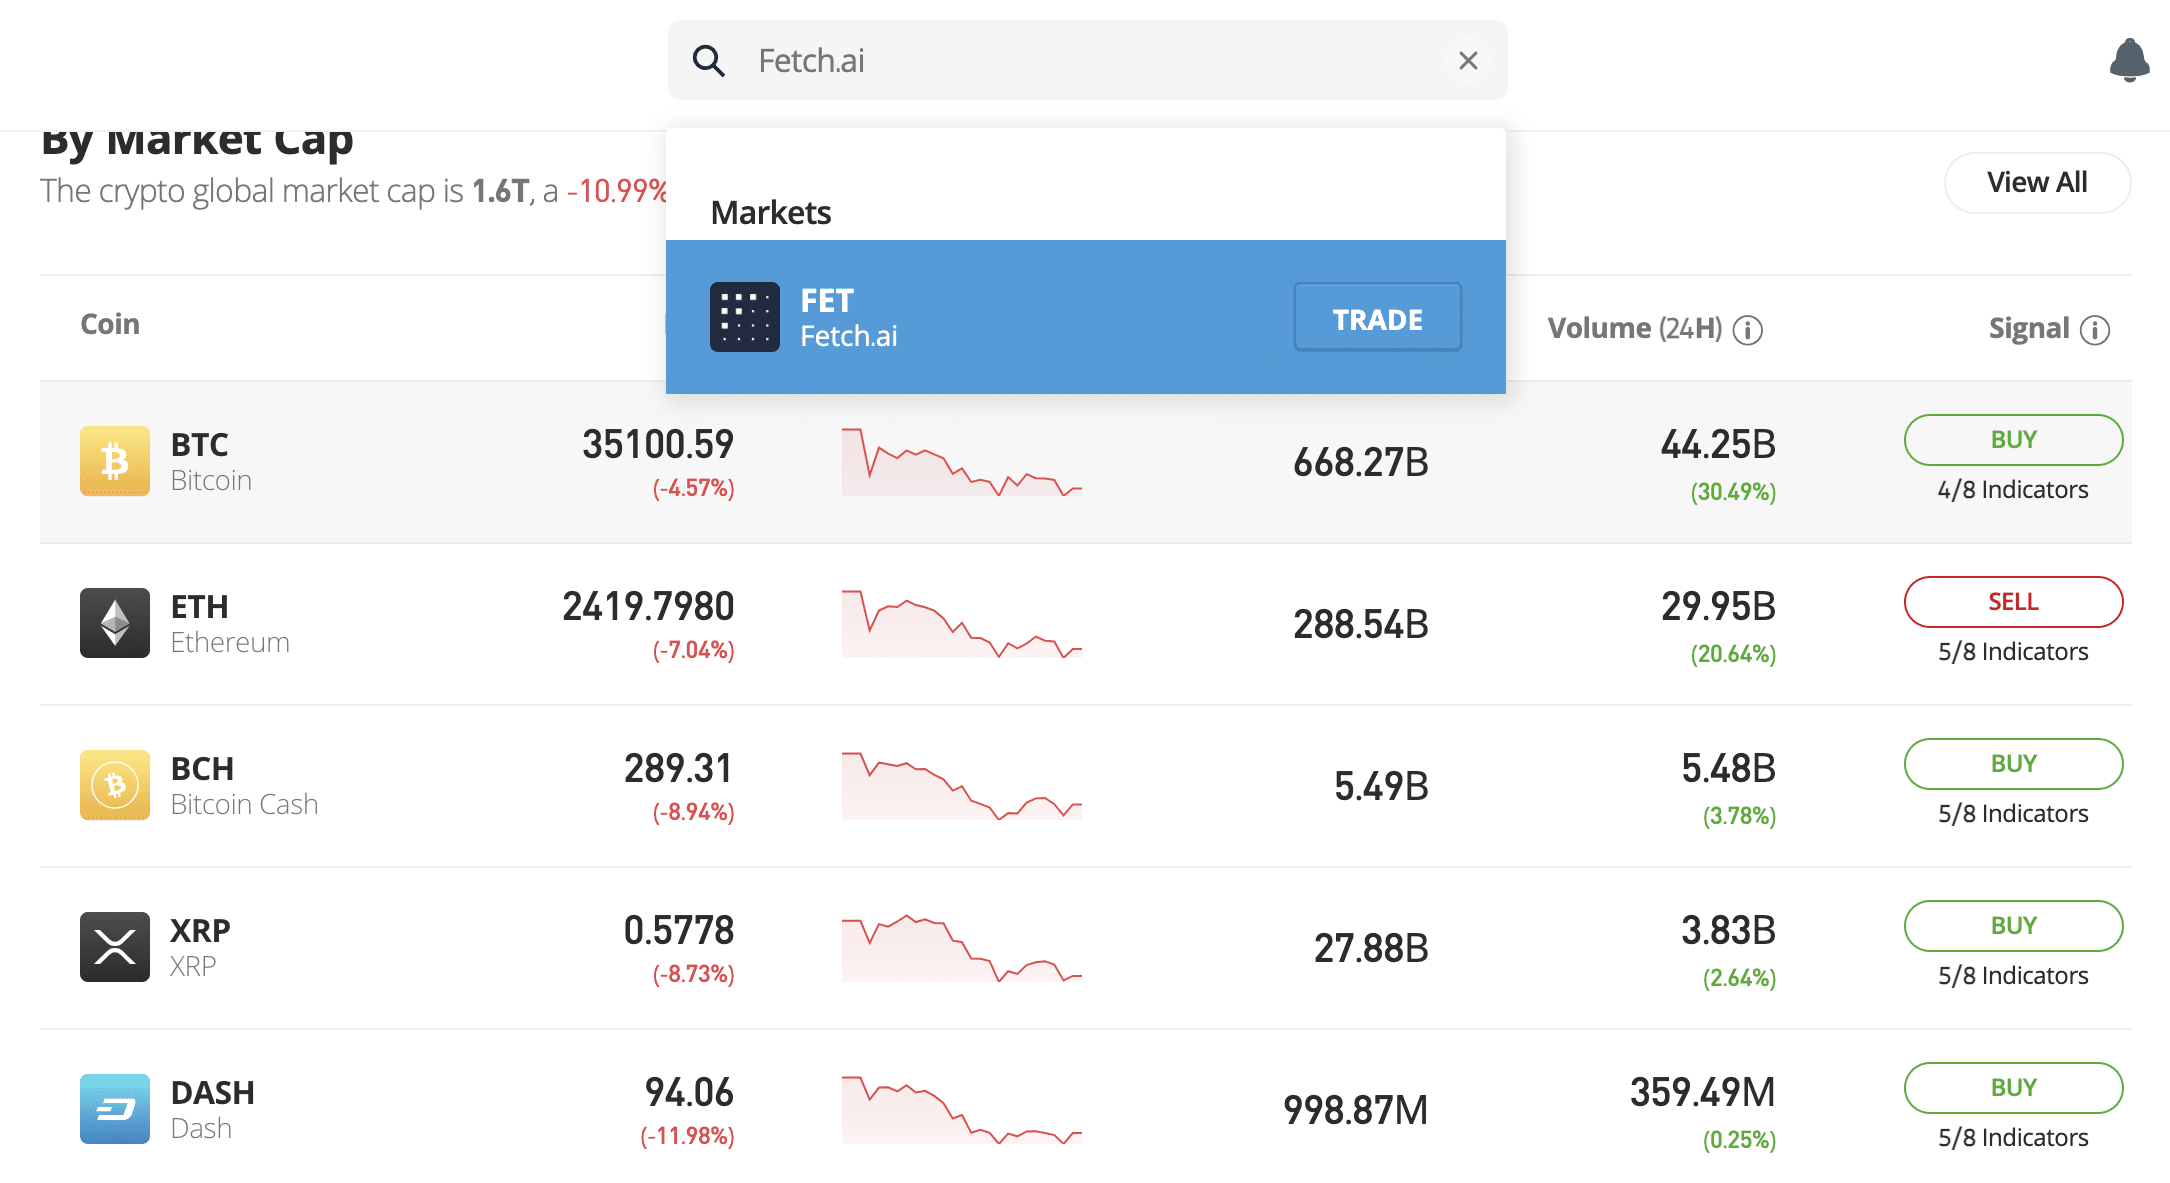
Task: Click the TRADE button for FET
Action: point(1377,317)
